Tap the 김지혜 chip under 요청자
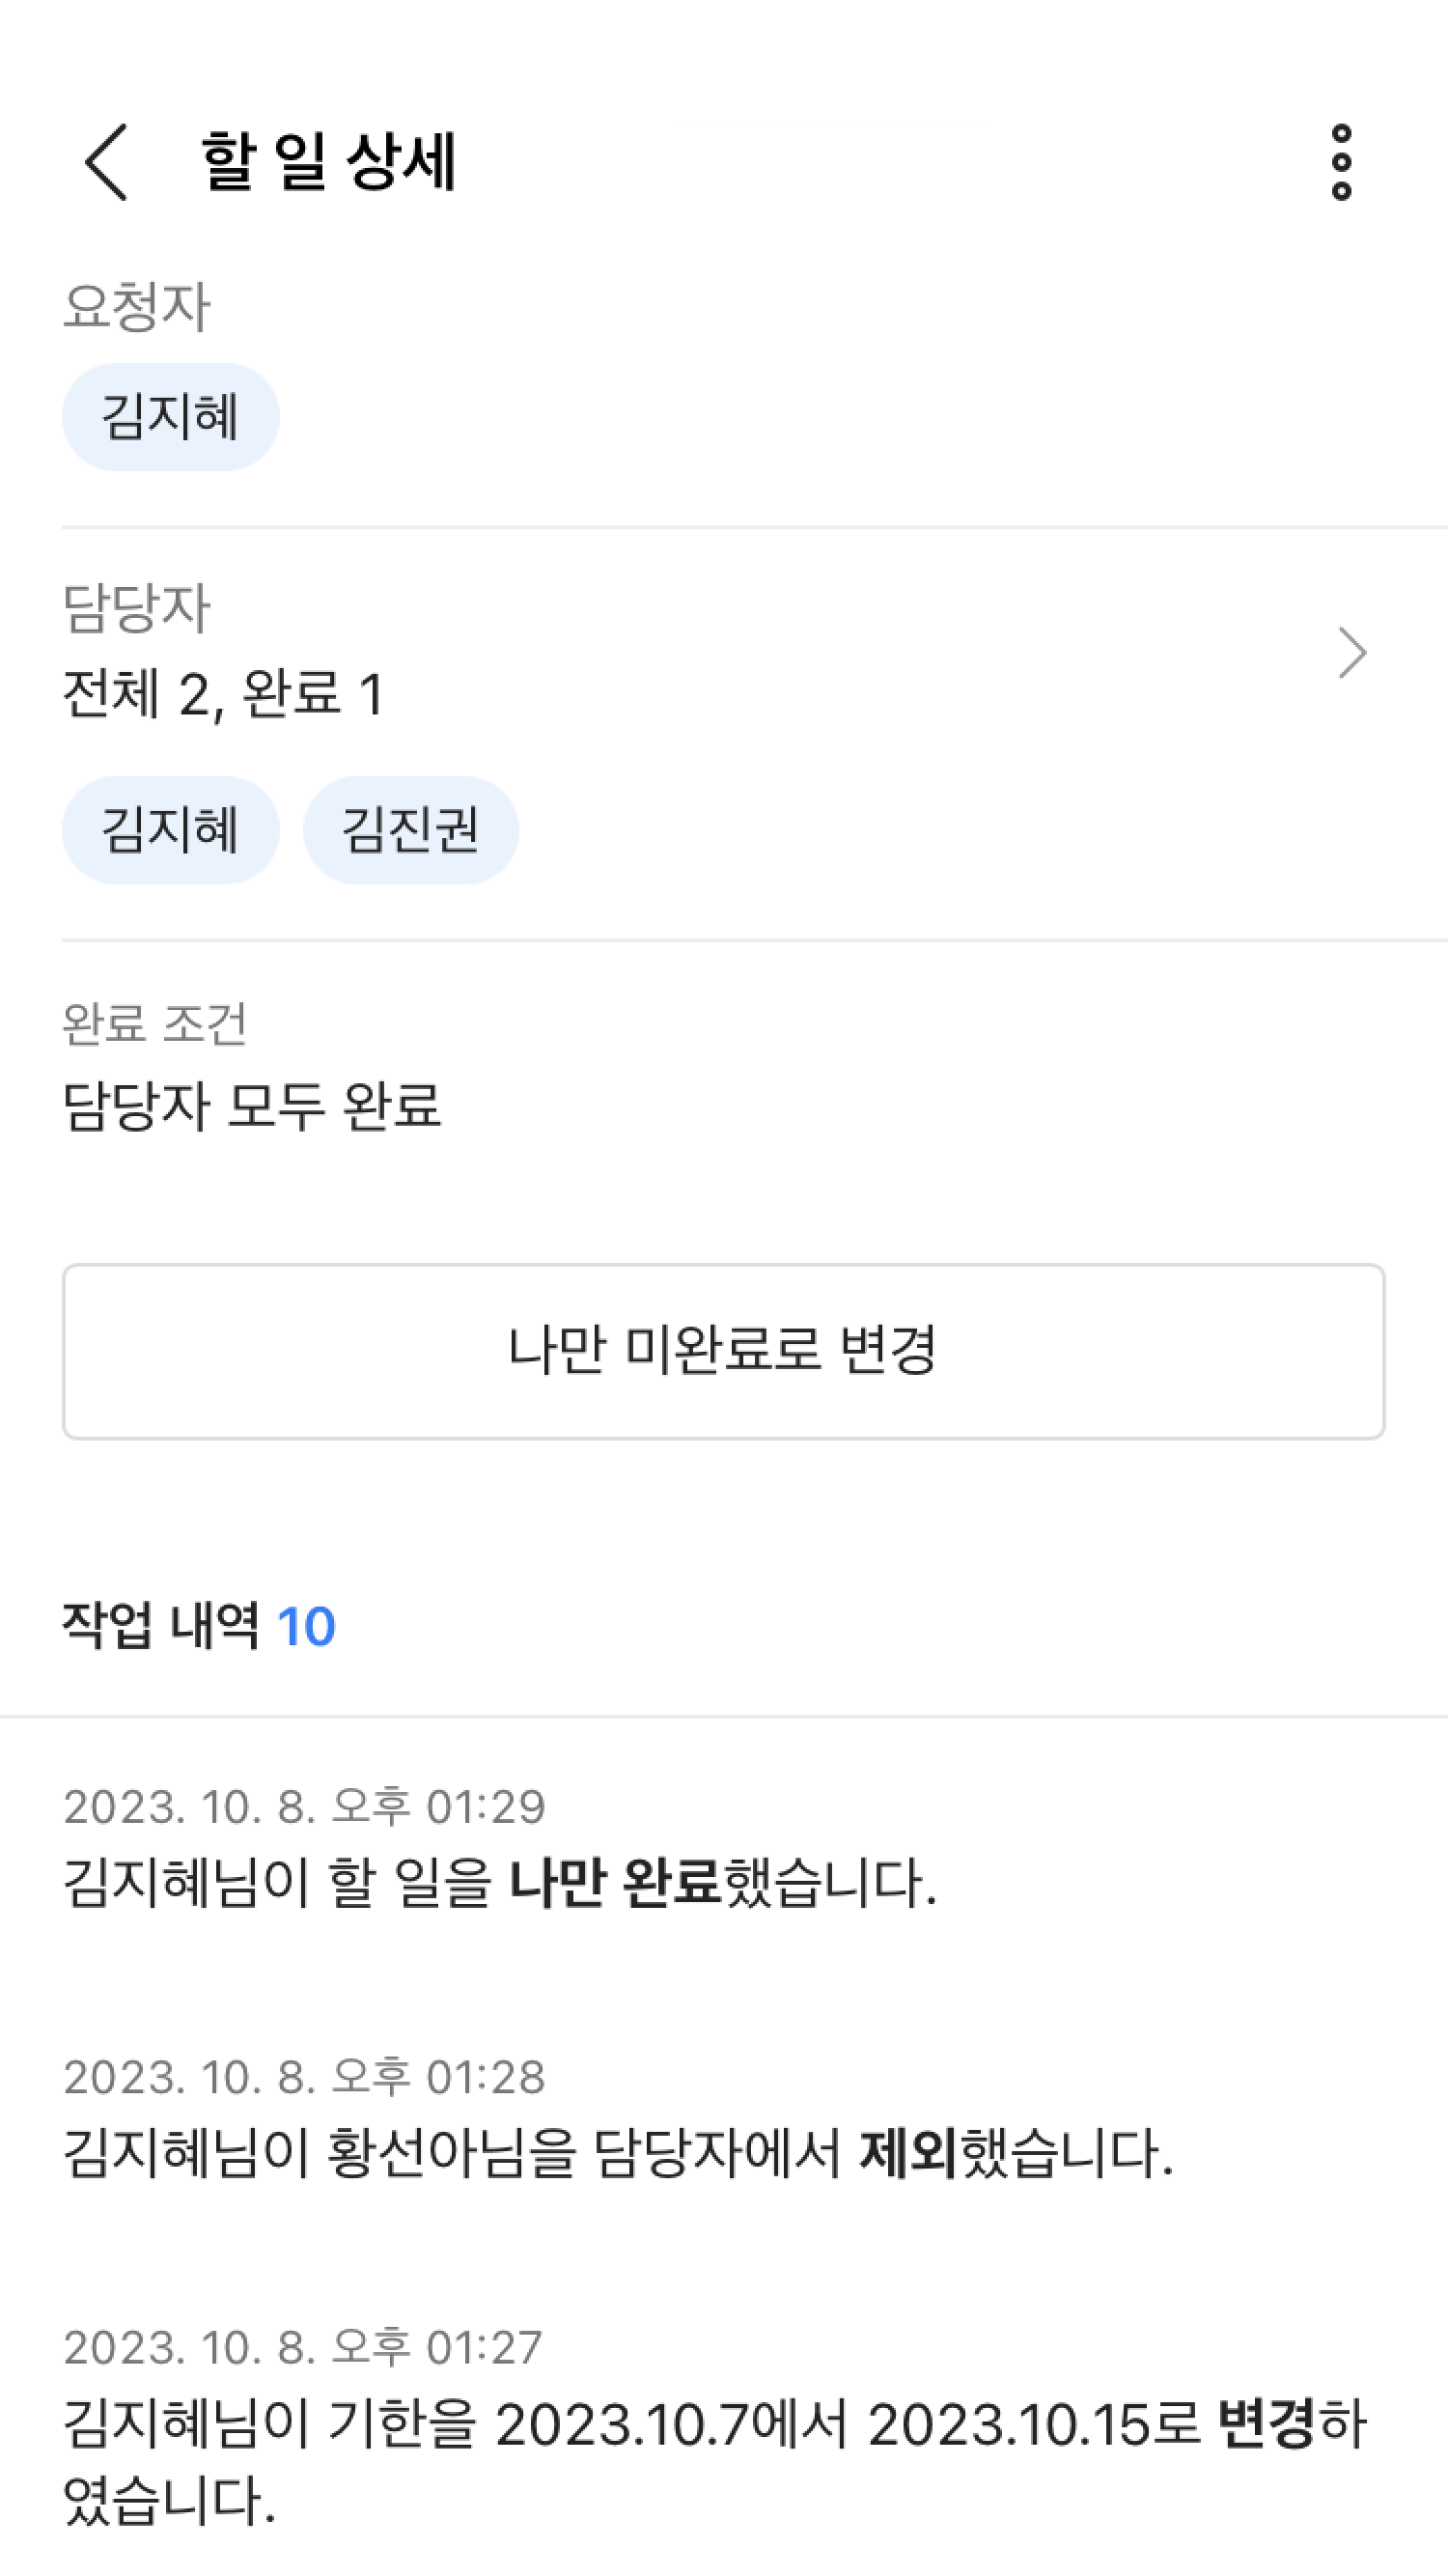This screenshot has height=2576, width=1448. pos(170,417)
